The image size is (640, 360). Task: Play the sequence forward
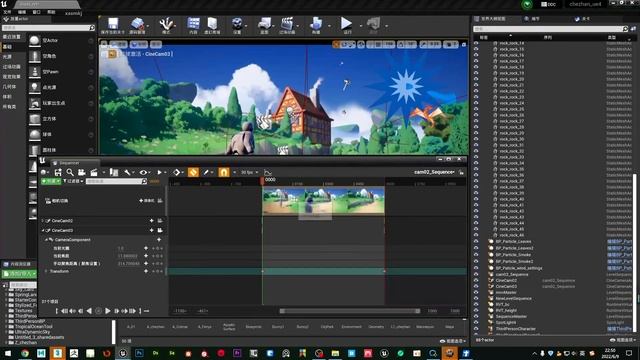(x=108, y=311)
